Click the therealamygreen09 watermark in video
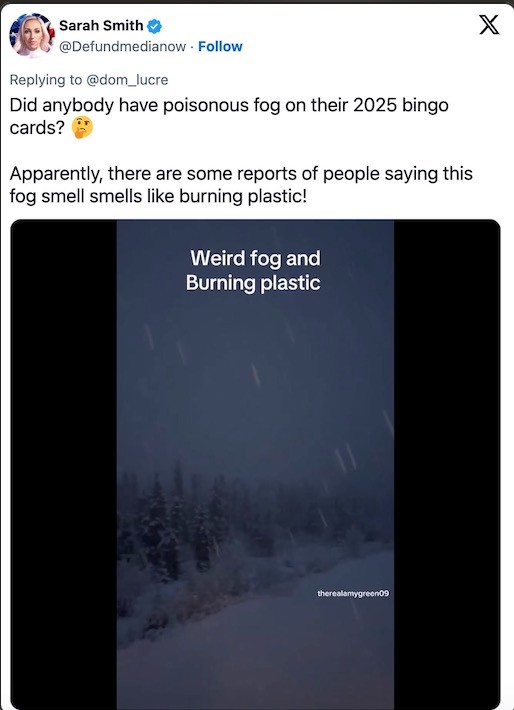Viewport: 514px width, 710px height. click(x=353, y=593)
